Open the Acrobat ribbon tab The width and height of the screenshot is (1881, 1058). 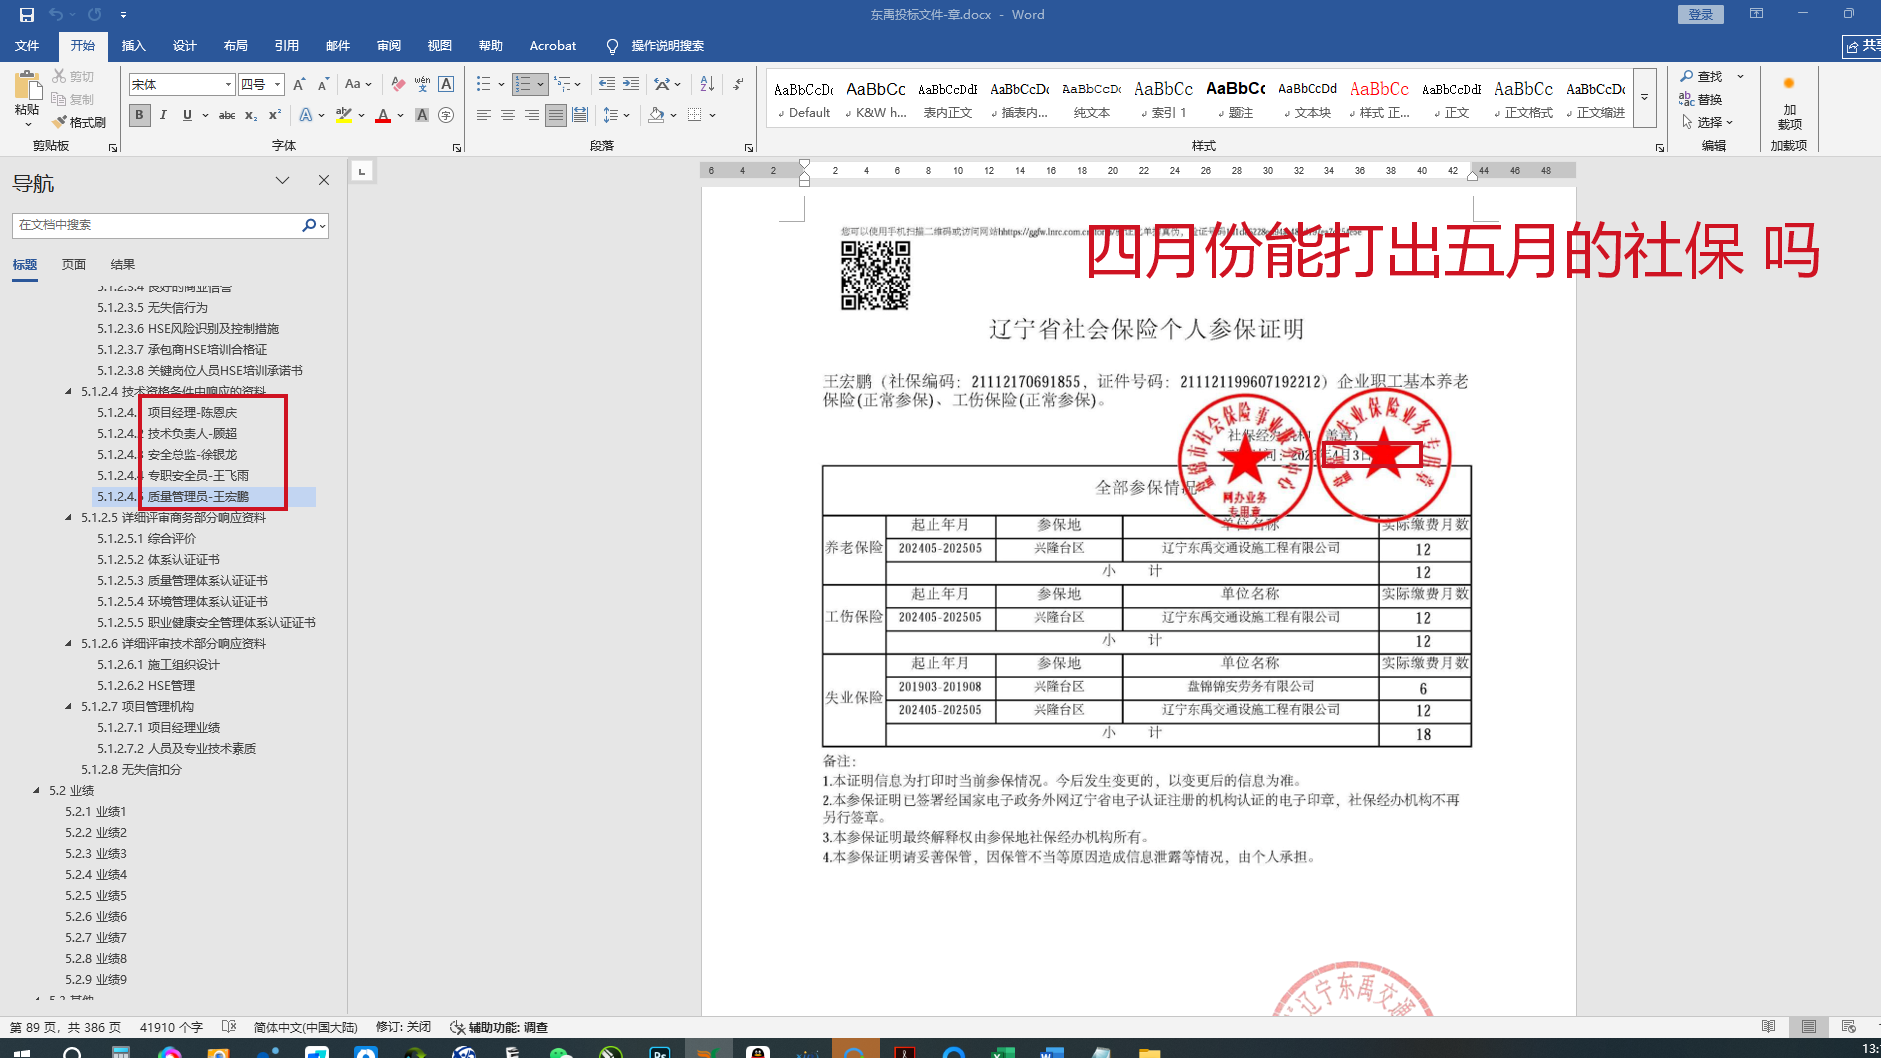(x=553, y=46)
